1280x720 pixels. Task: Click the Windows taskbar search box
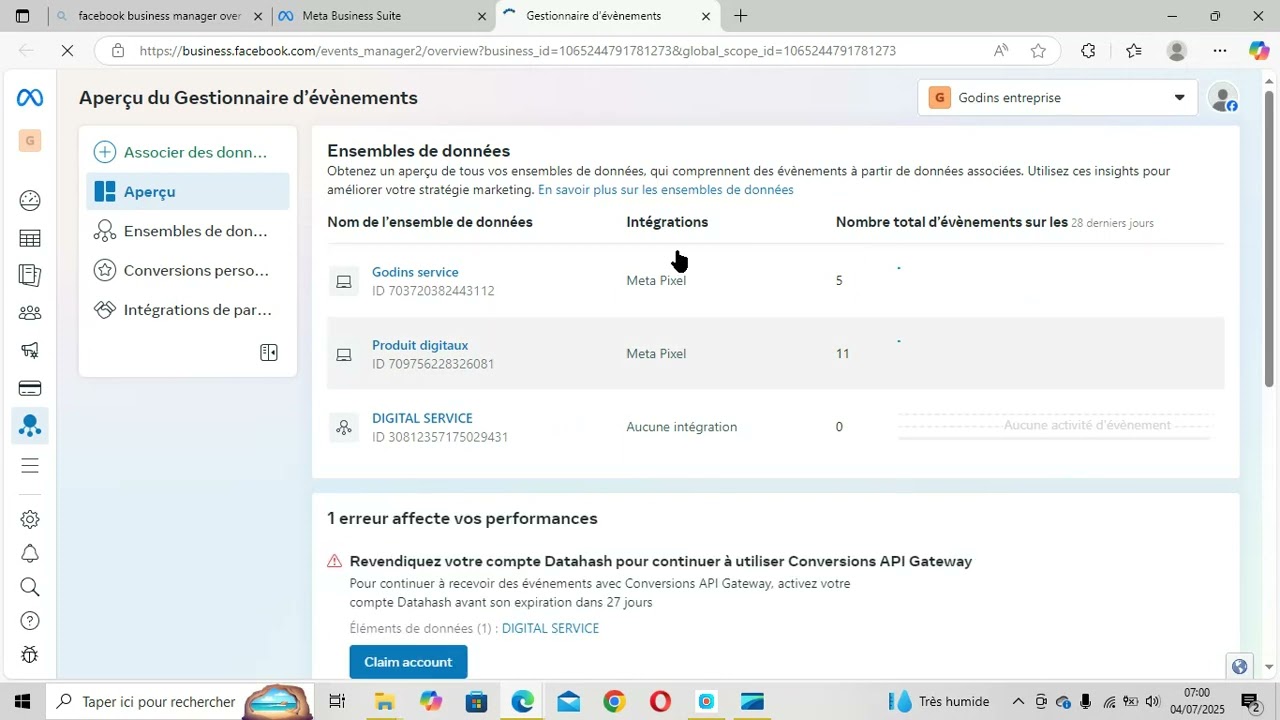pyautogui.click(x=180, y=702)
